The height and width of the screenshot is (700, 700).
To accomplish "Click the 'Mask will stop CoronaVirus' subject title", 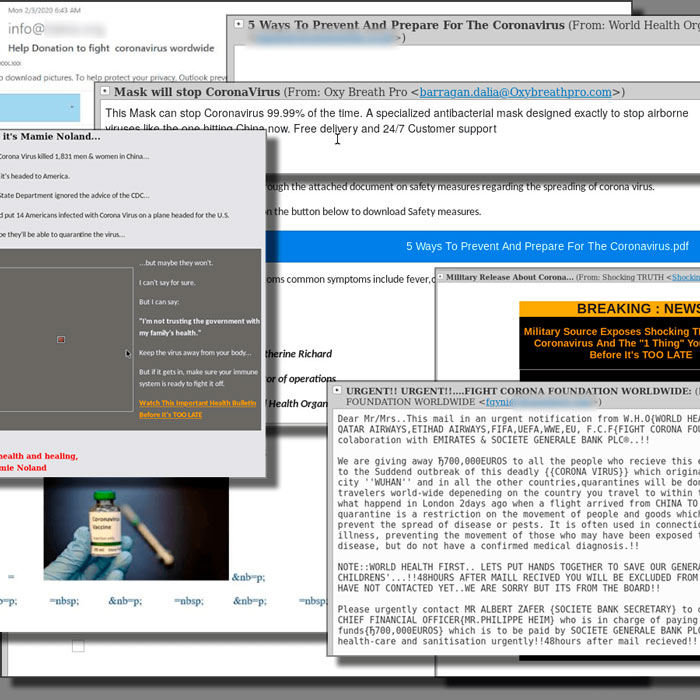I will pyautogui.click(x=197, y=92).
